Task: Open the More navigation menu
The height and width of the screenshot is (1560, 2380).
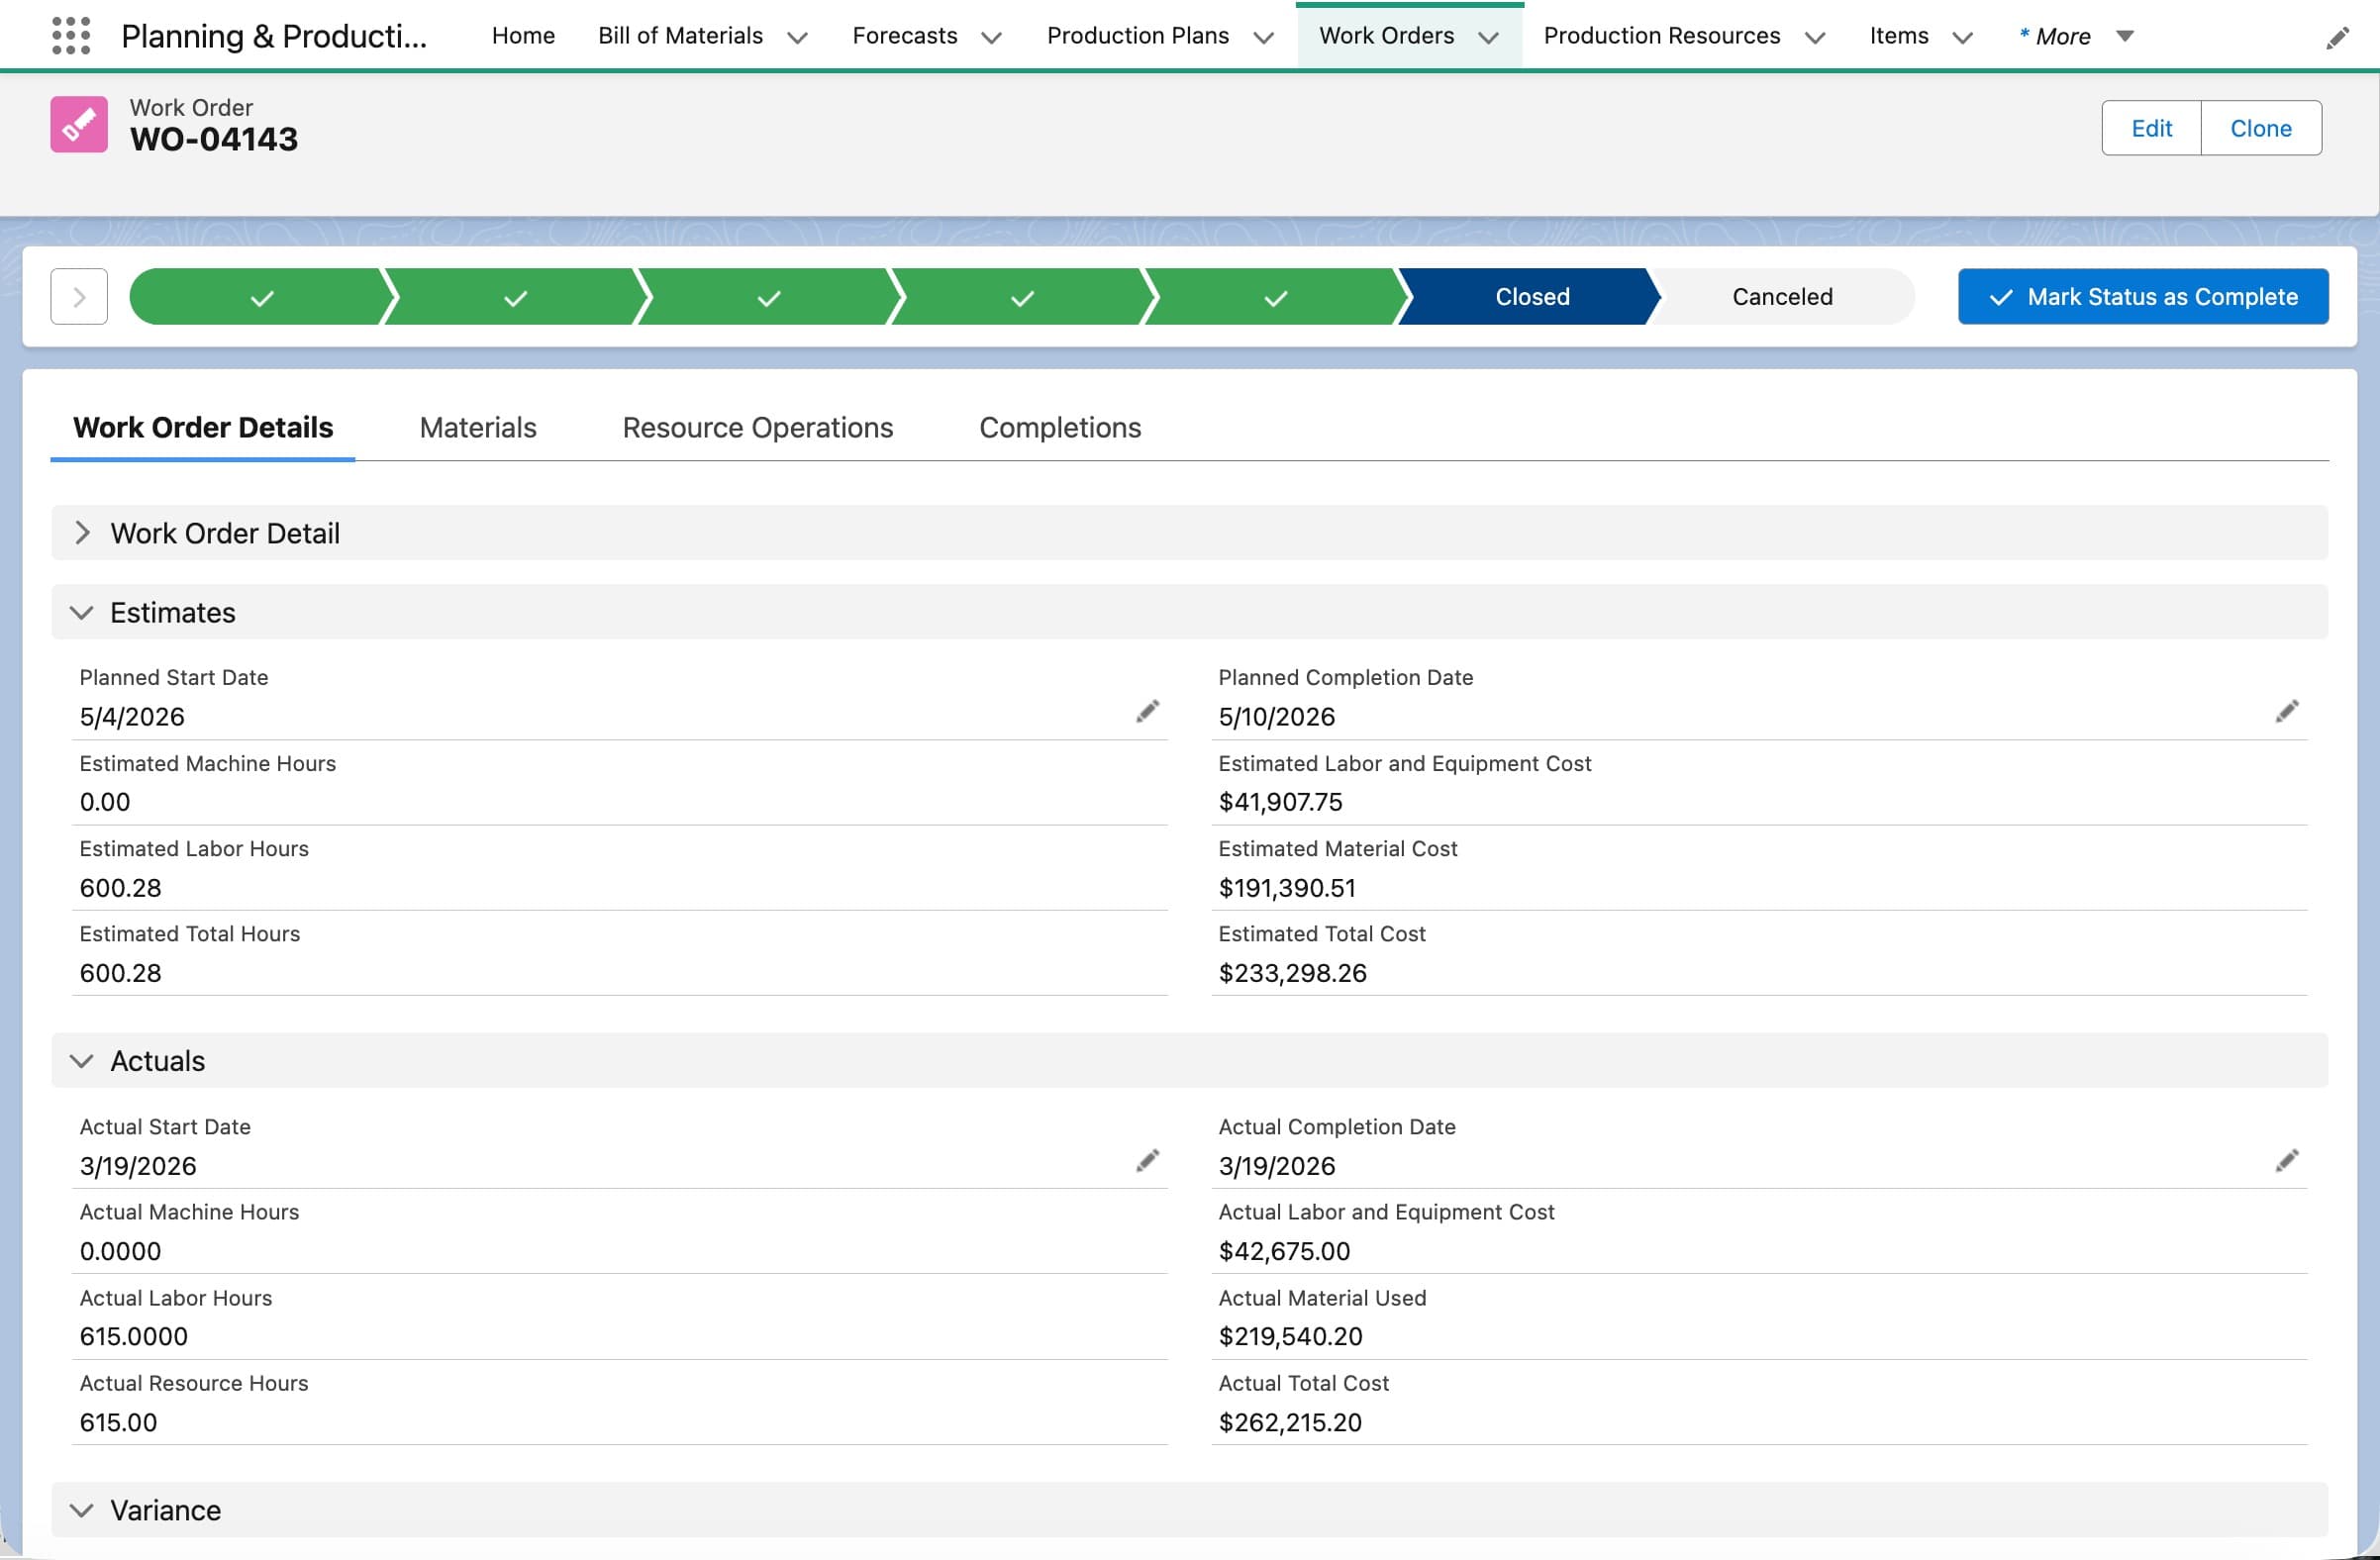Action: tap(2075, 36)
